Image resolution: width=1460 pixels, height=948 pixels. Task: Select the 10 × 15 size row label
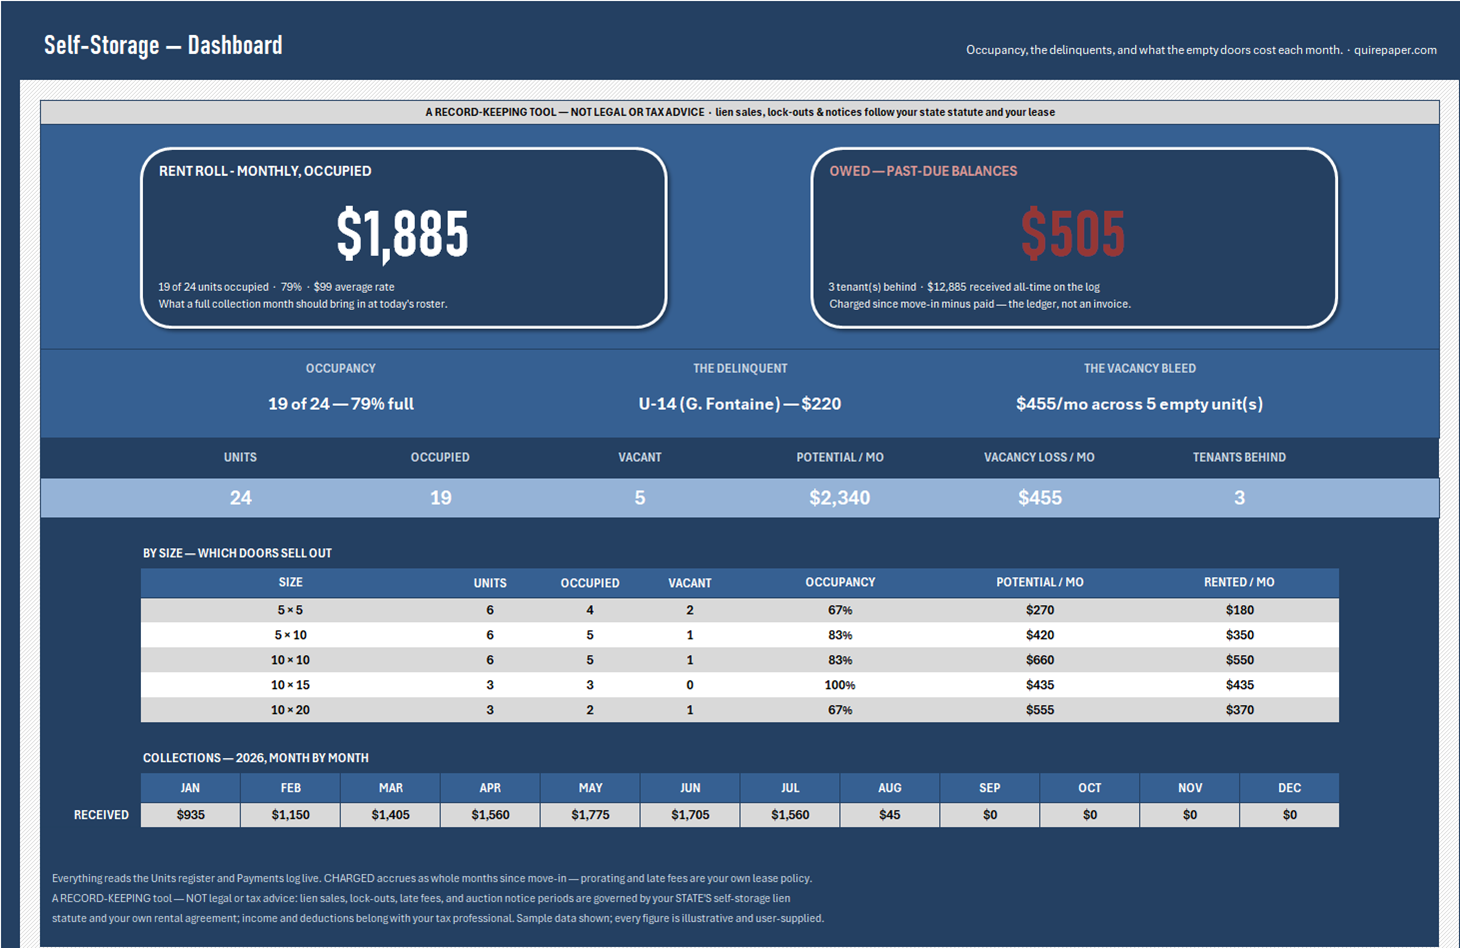coord(290,685)
